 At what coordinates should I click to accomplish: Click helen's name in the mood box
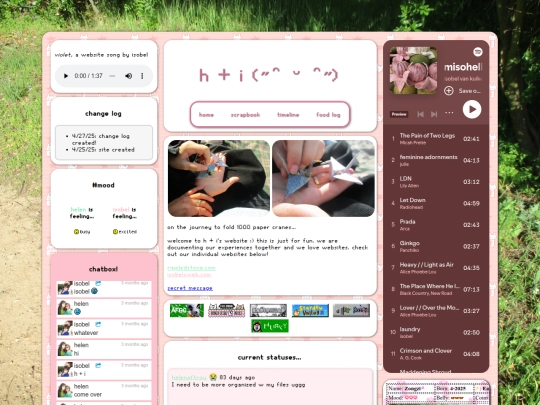[78, 209]
